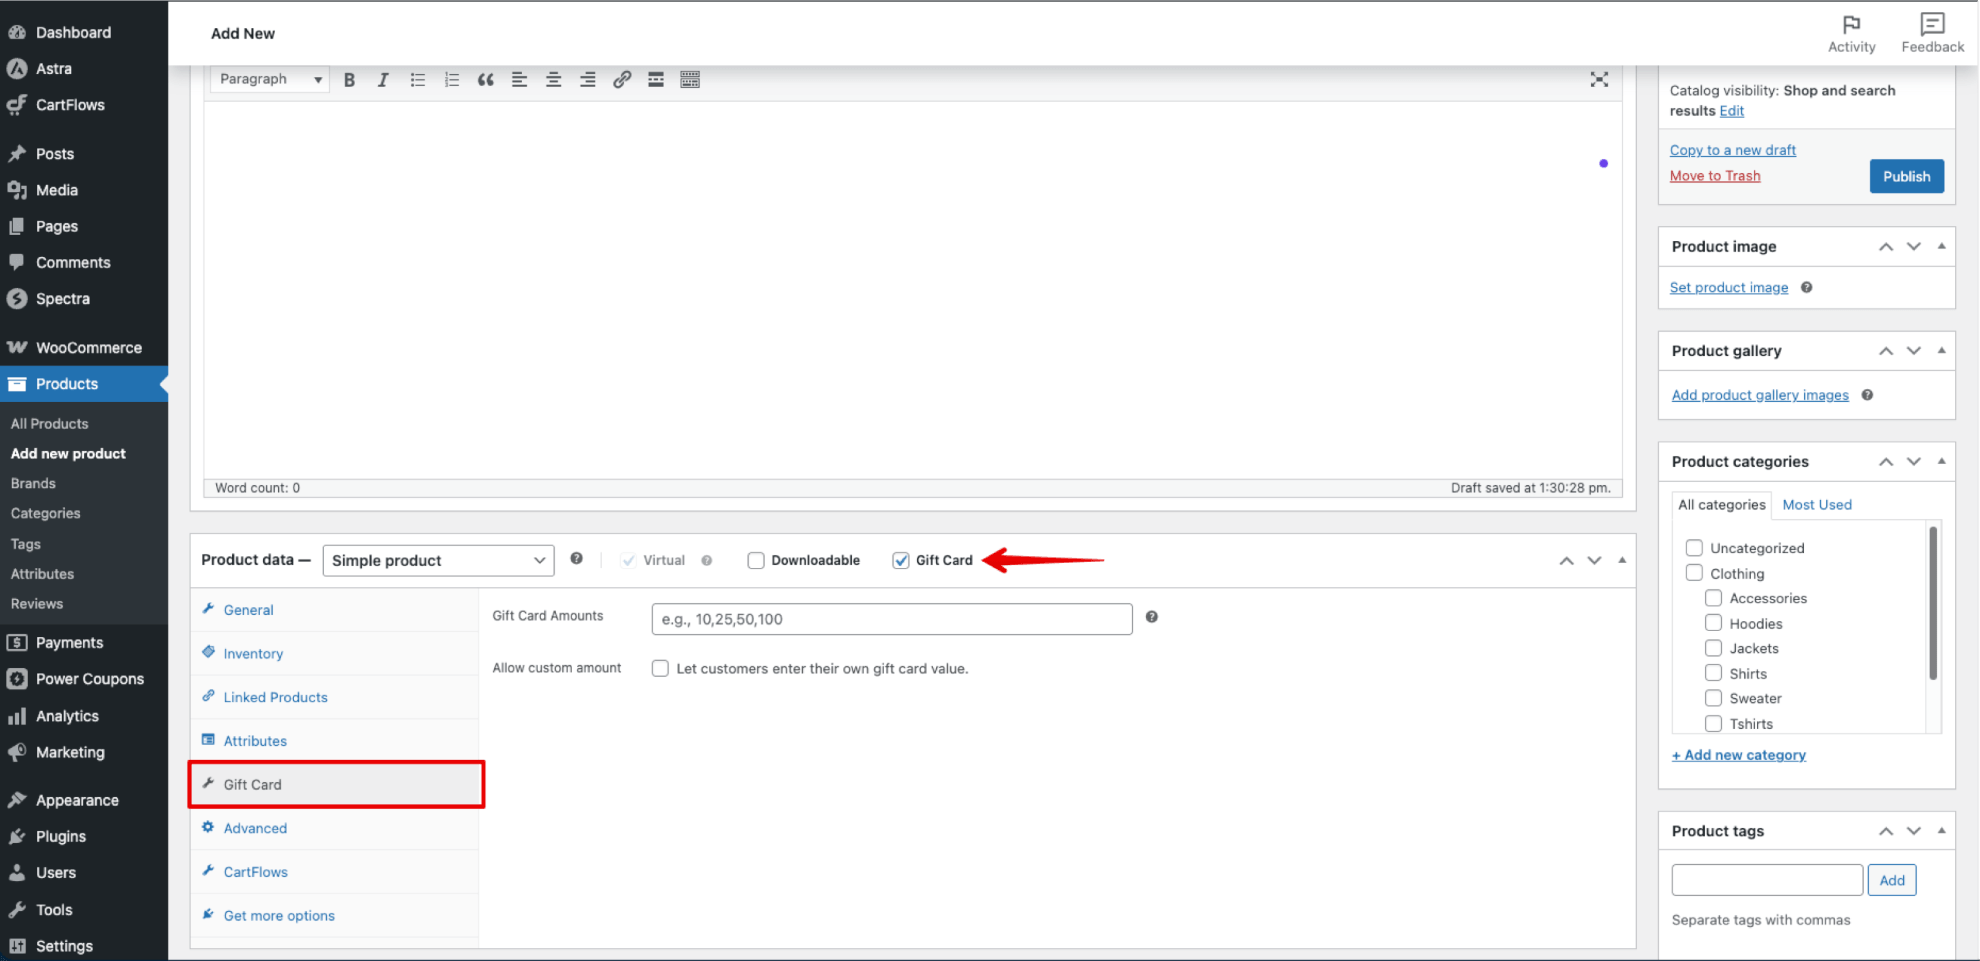Click the insert link icon

pos(621,80)
